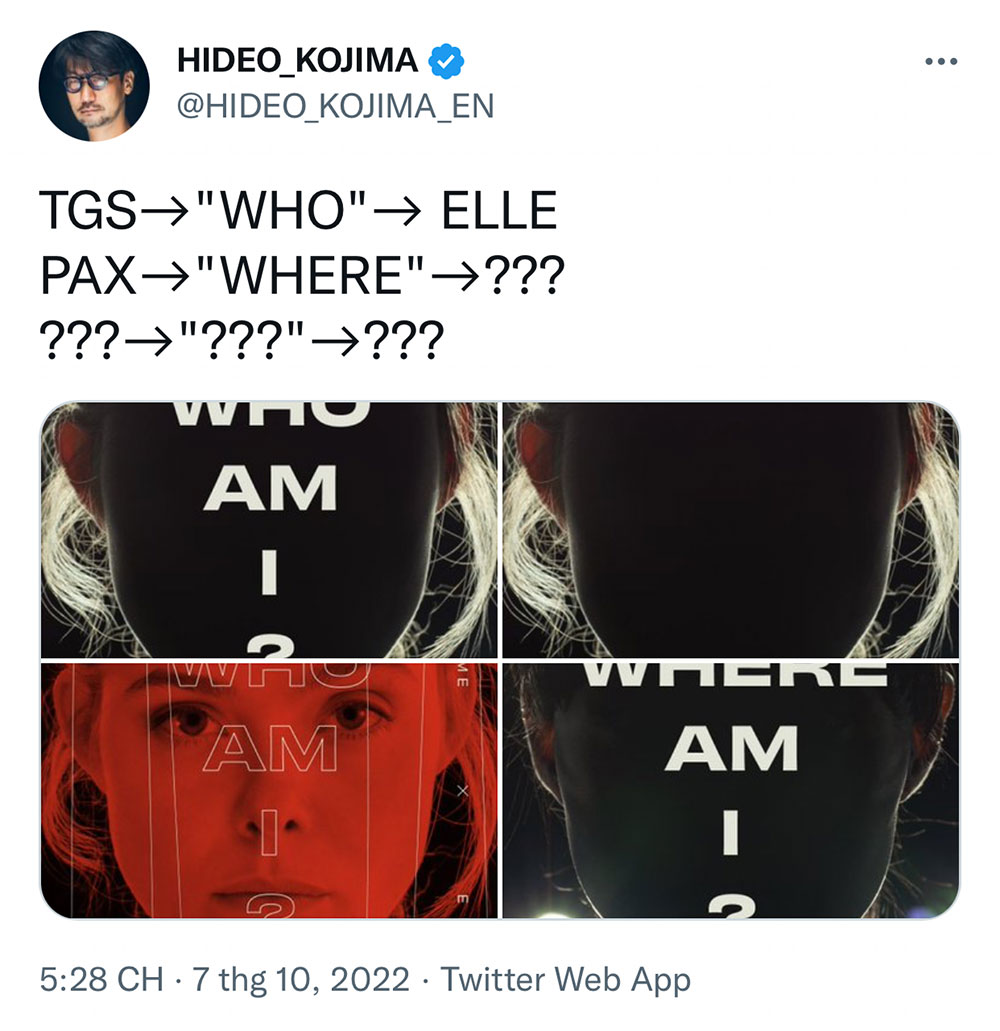The height and width of the screenshot is (1031, 1000).
Task: Open the blank dark silhouette image
Action: [730, 529]
